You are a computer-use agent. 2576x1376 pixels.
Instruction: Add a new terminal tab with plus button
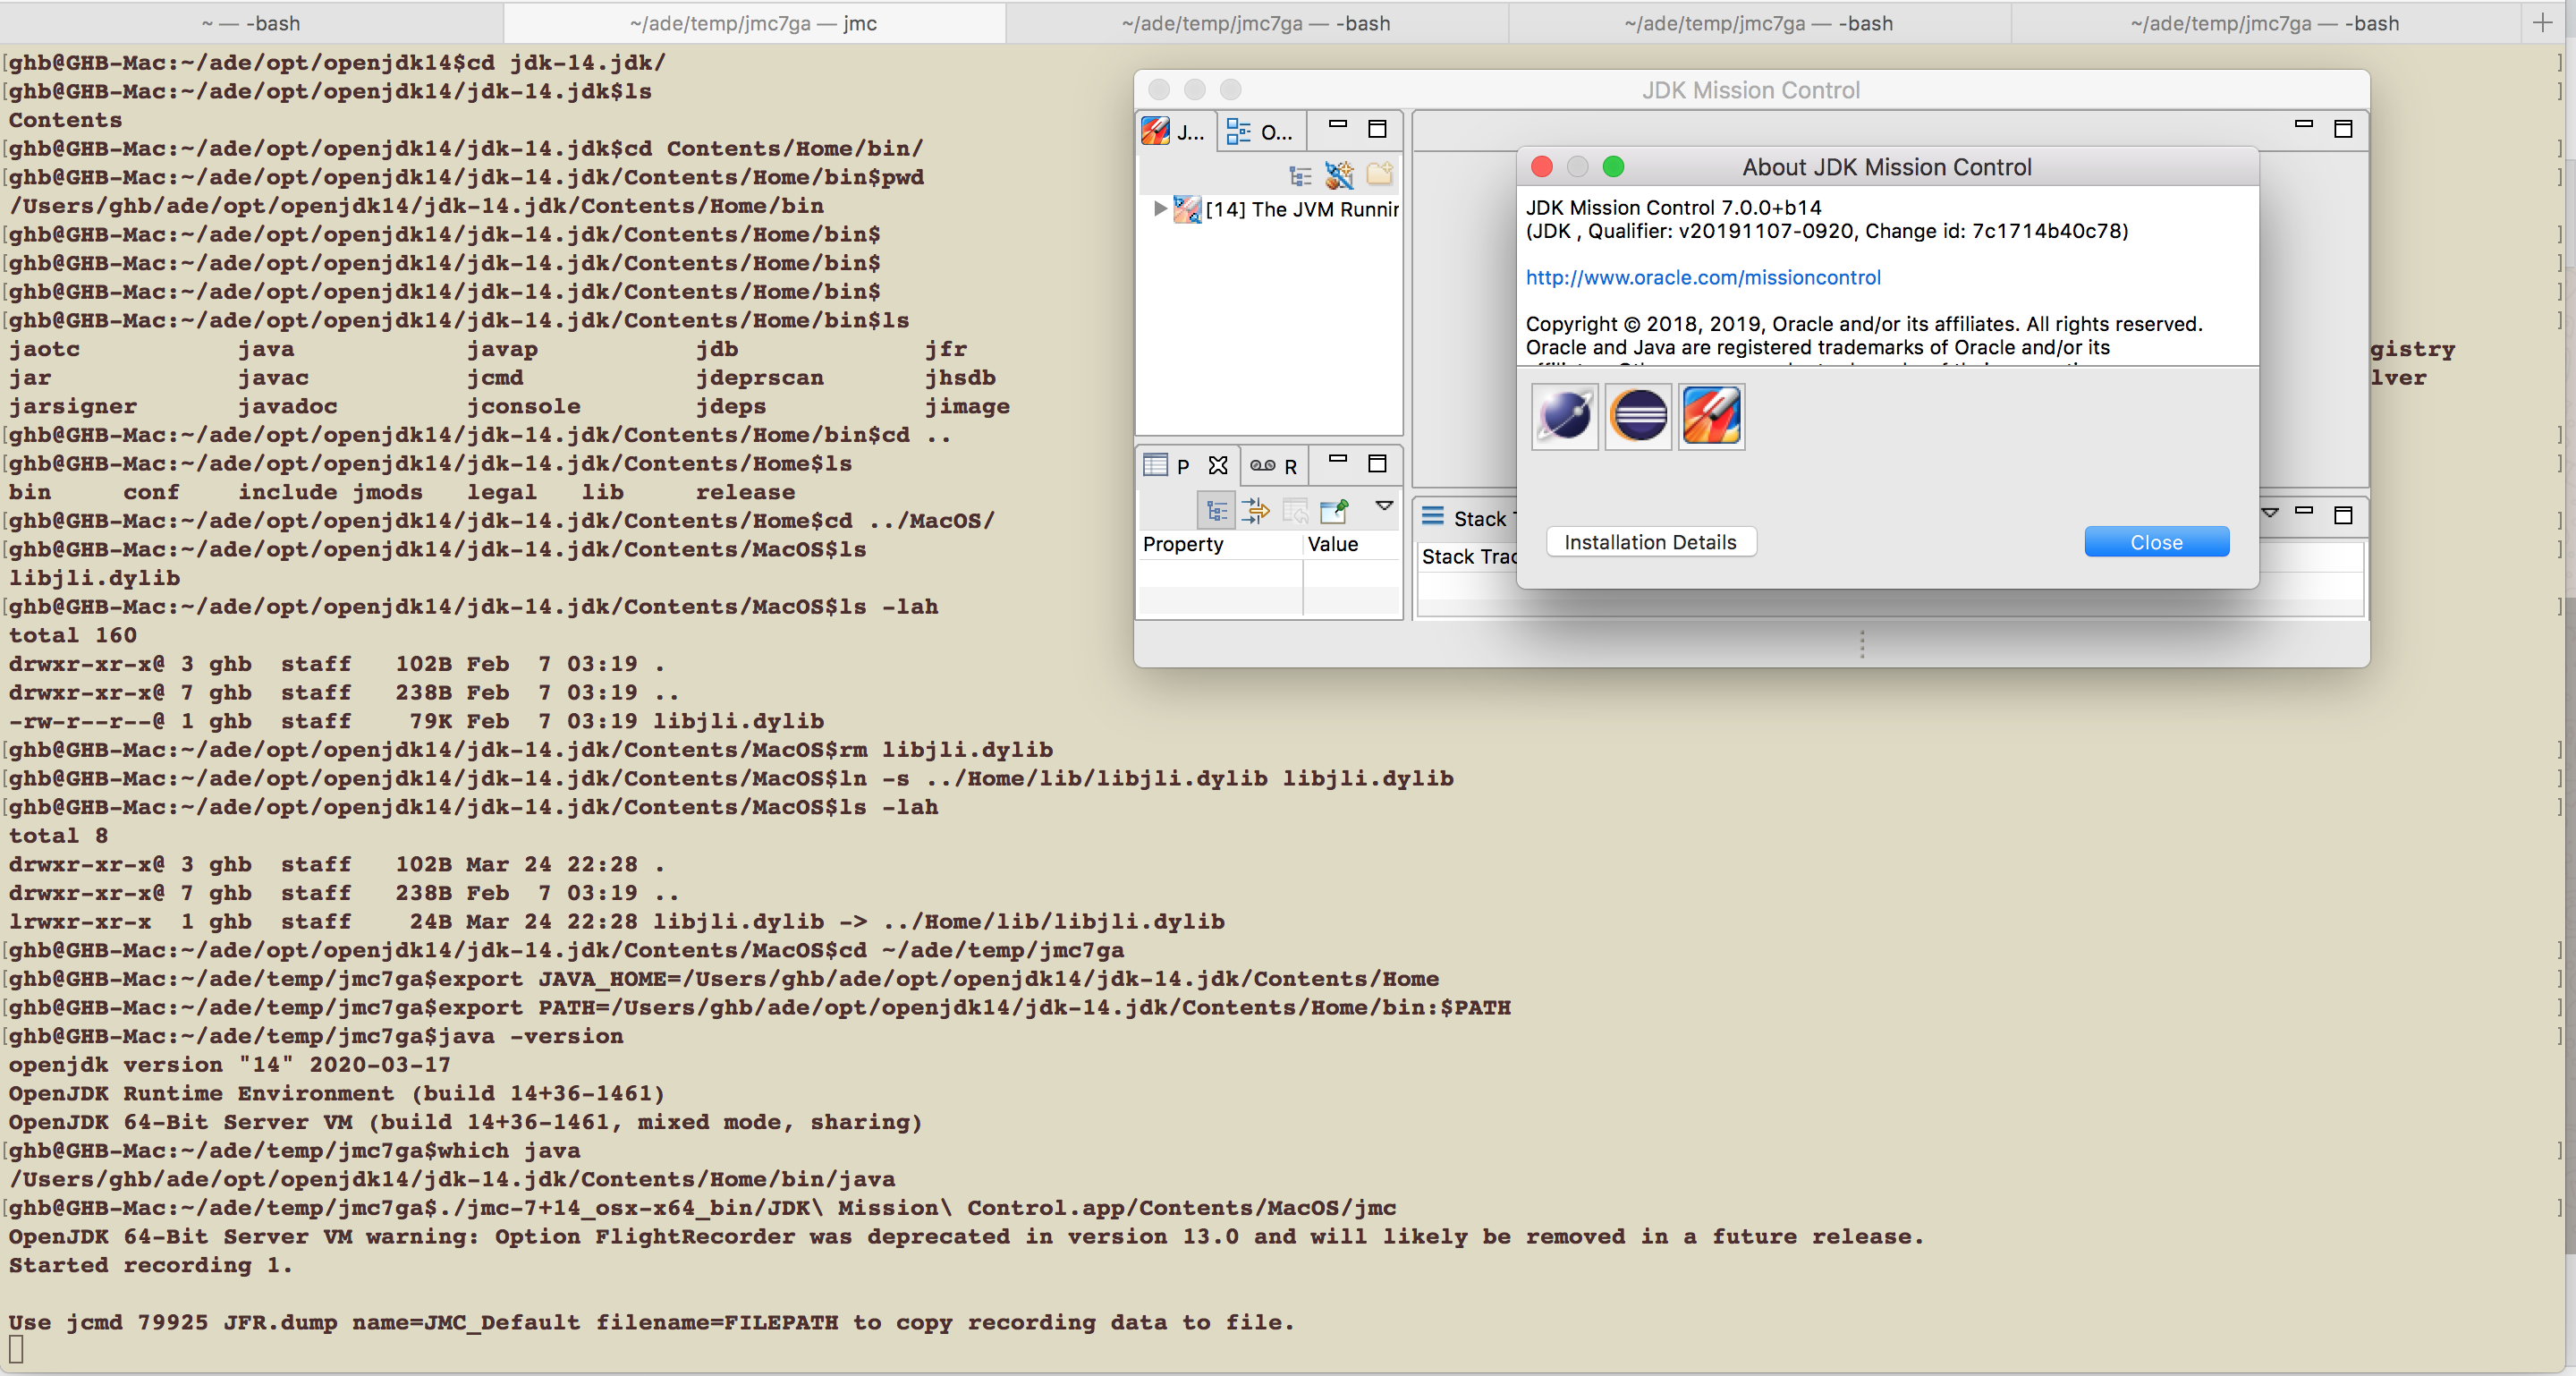tap(2541, 22)
